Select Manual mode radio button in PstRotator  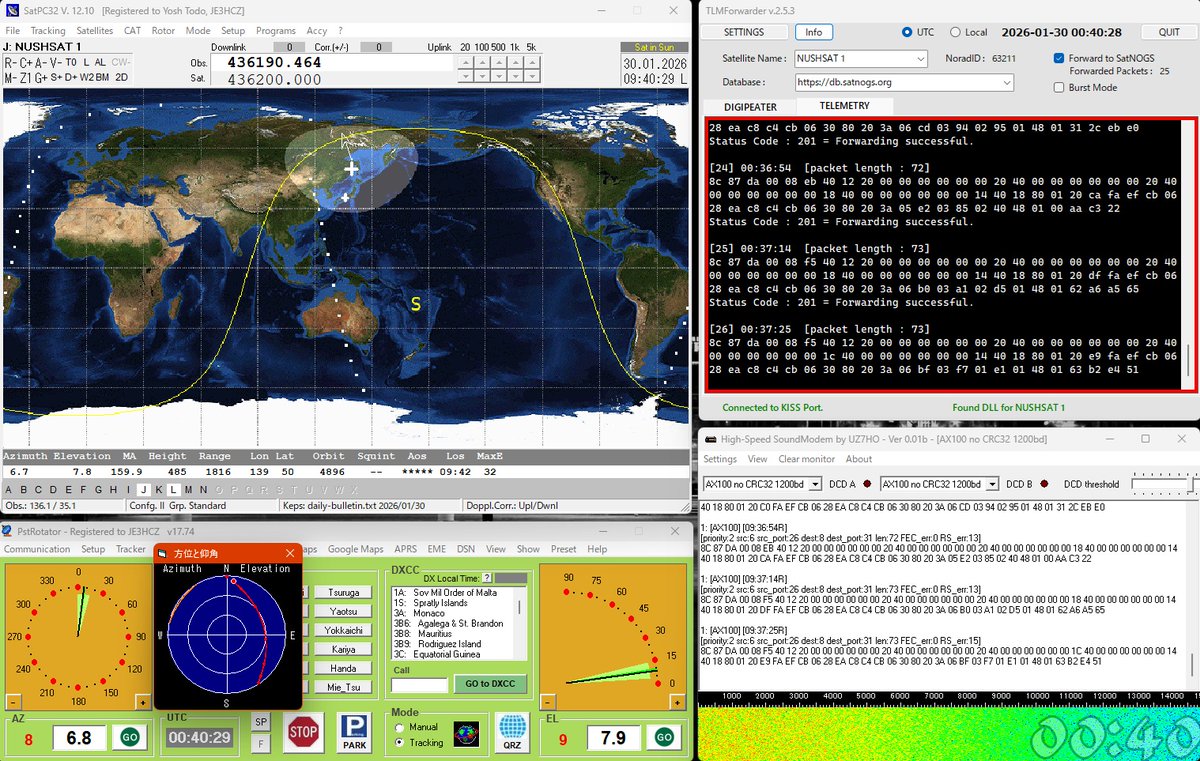400,727
